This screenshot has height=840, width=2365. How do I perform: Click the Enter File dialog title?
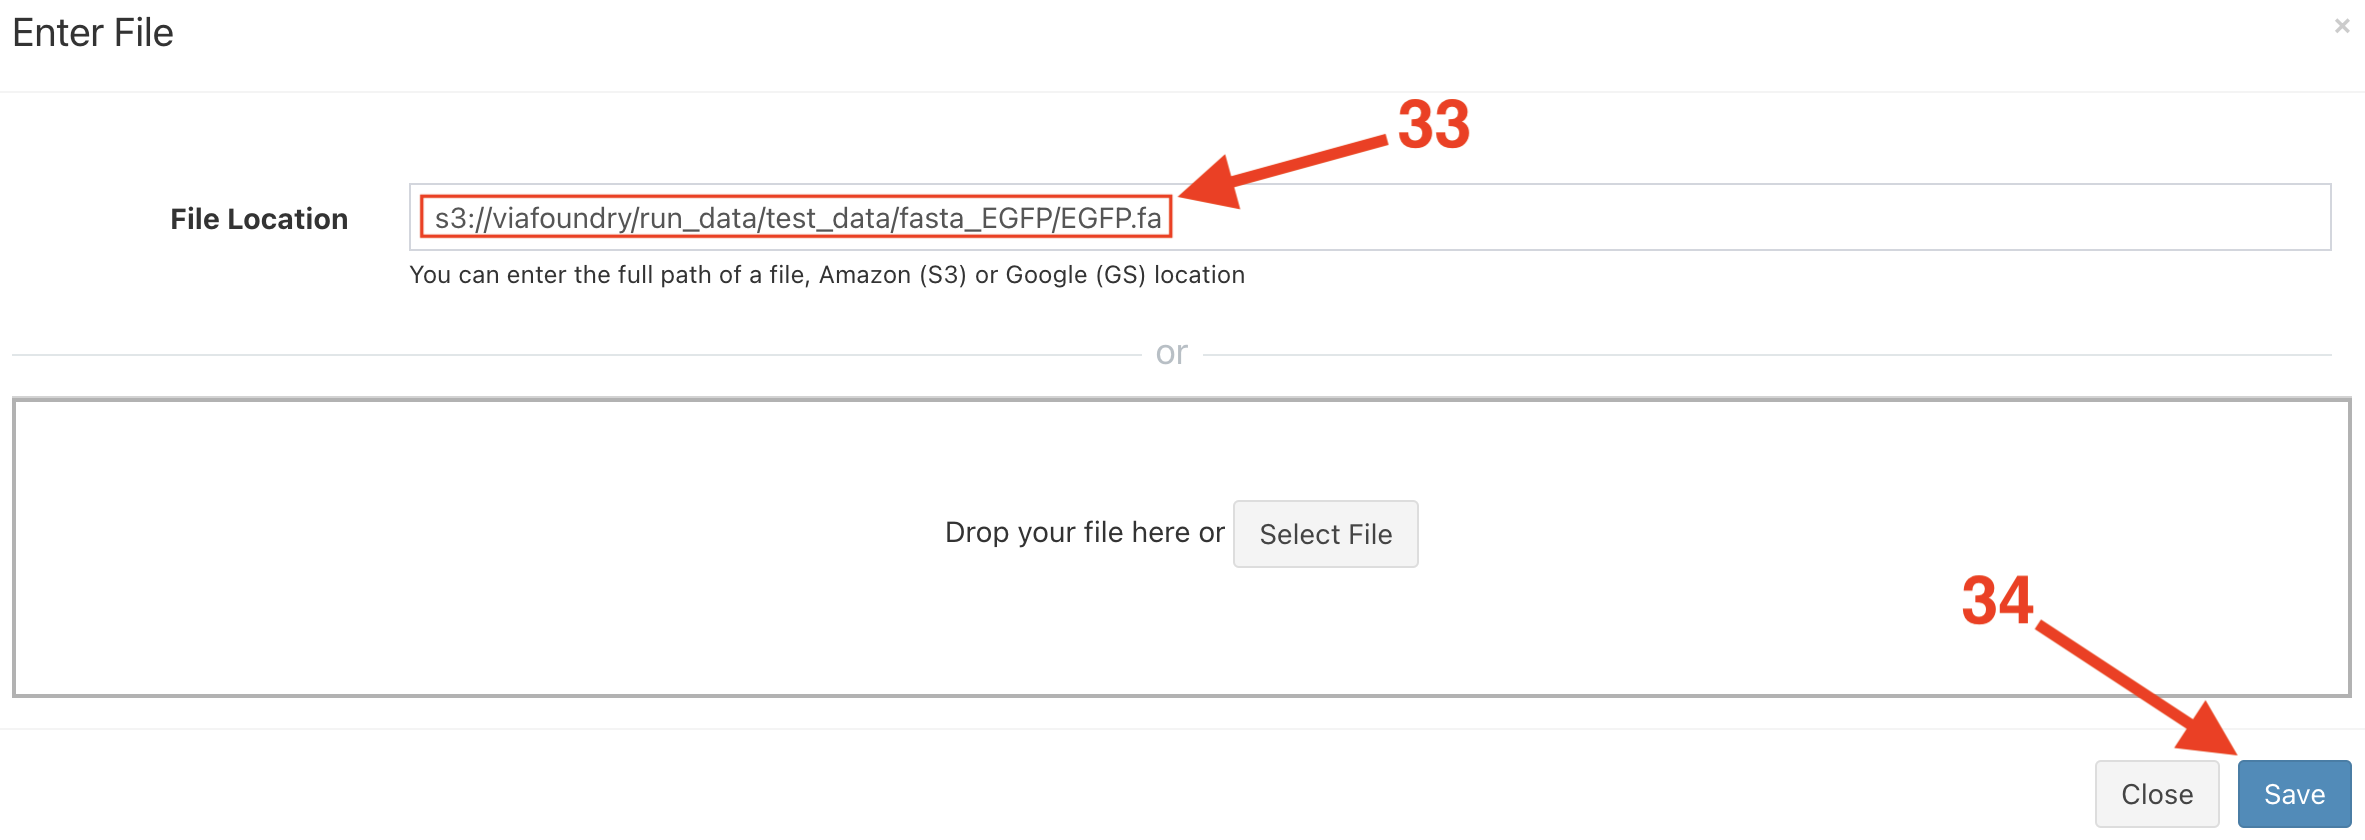tap(93, 33)
